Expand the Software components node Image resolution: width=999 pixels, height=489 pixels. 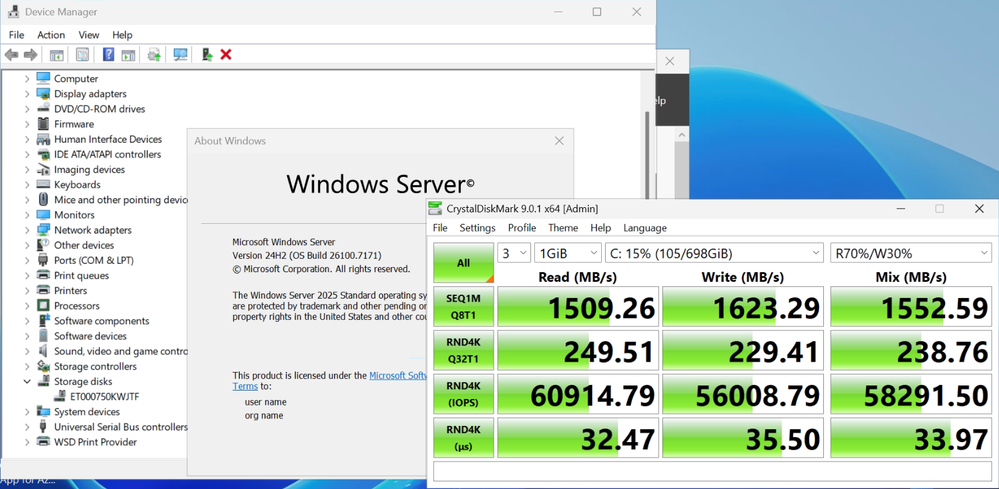(27, 321)
